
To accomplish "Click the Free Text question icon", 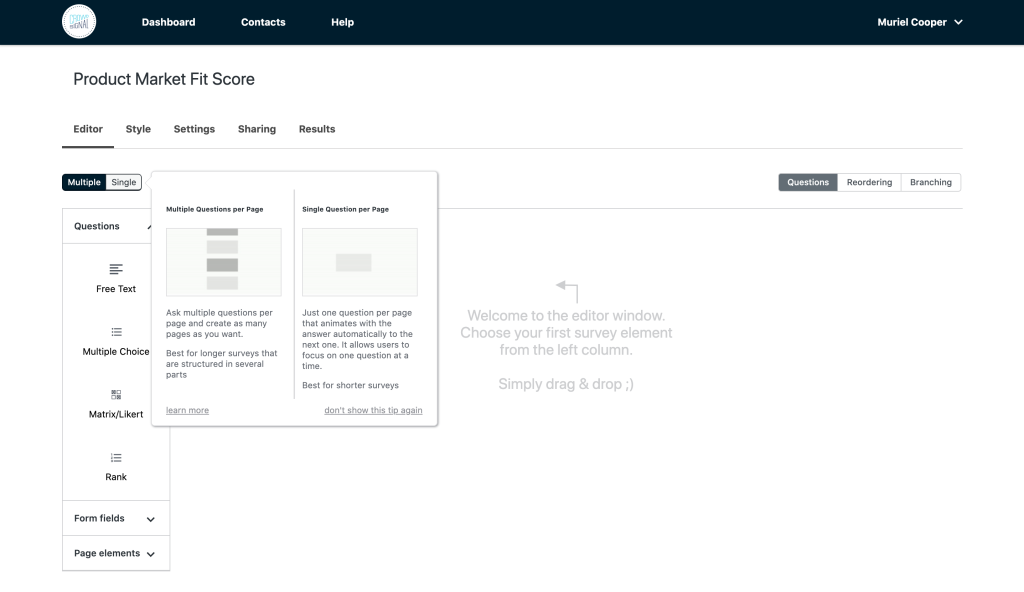I will 116,269.
